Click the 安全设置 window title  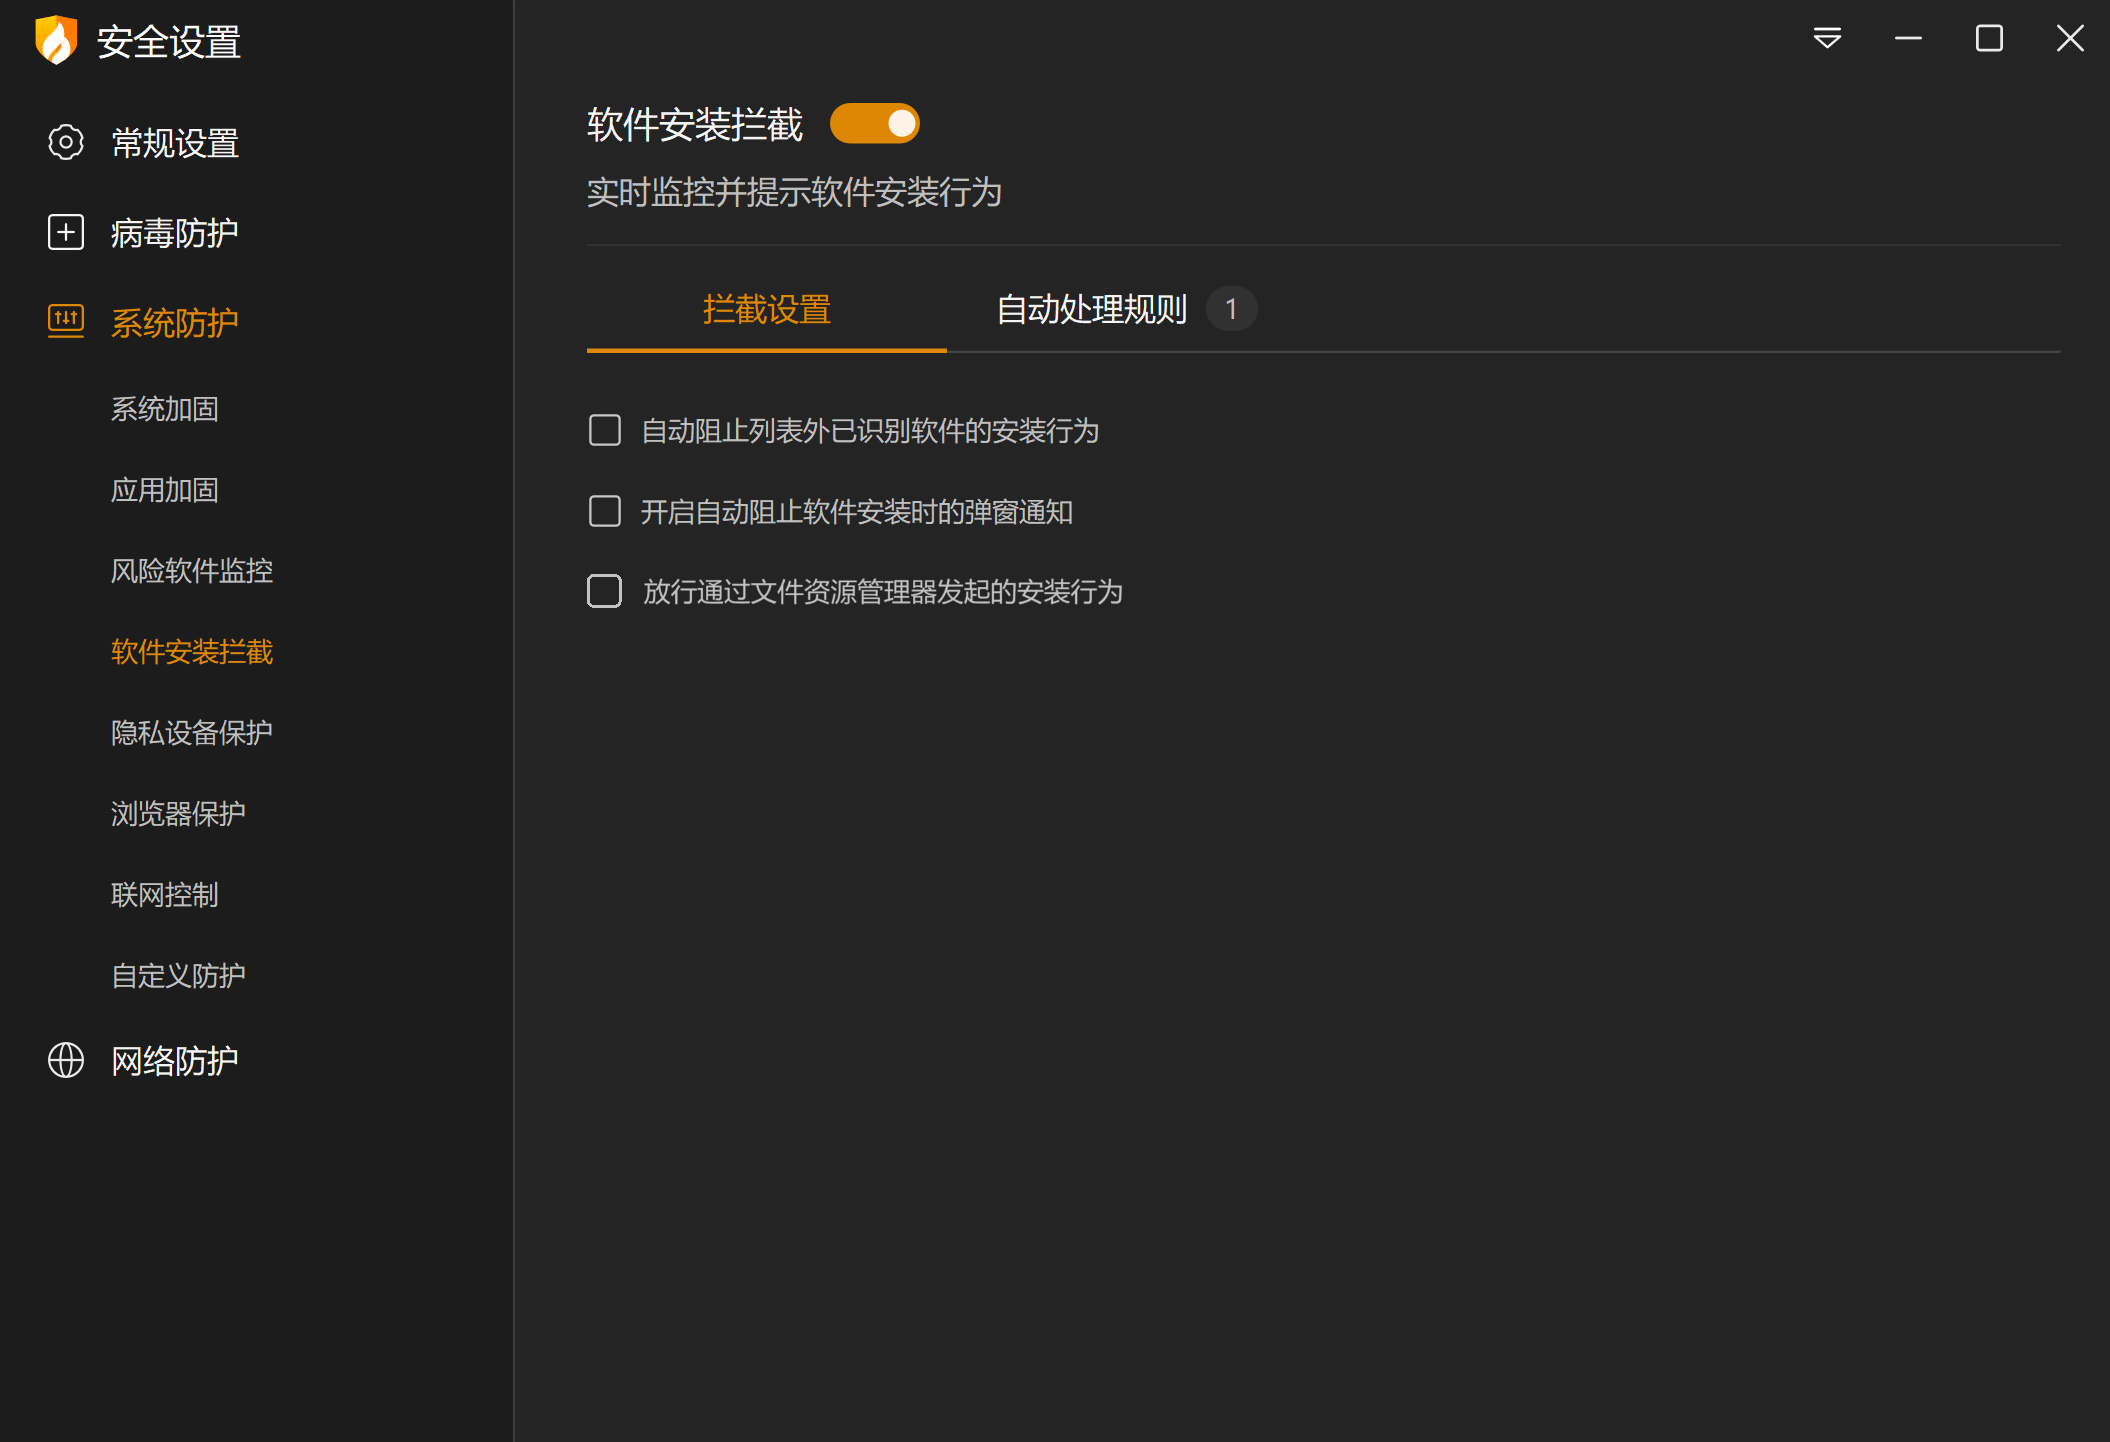169,42
